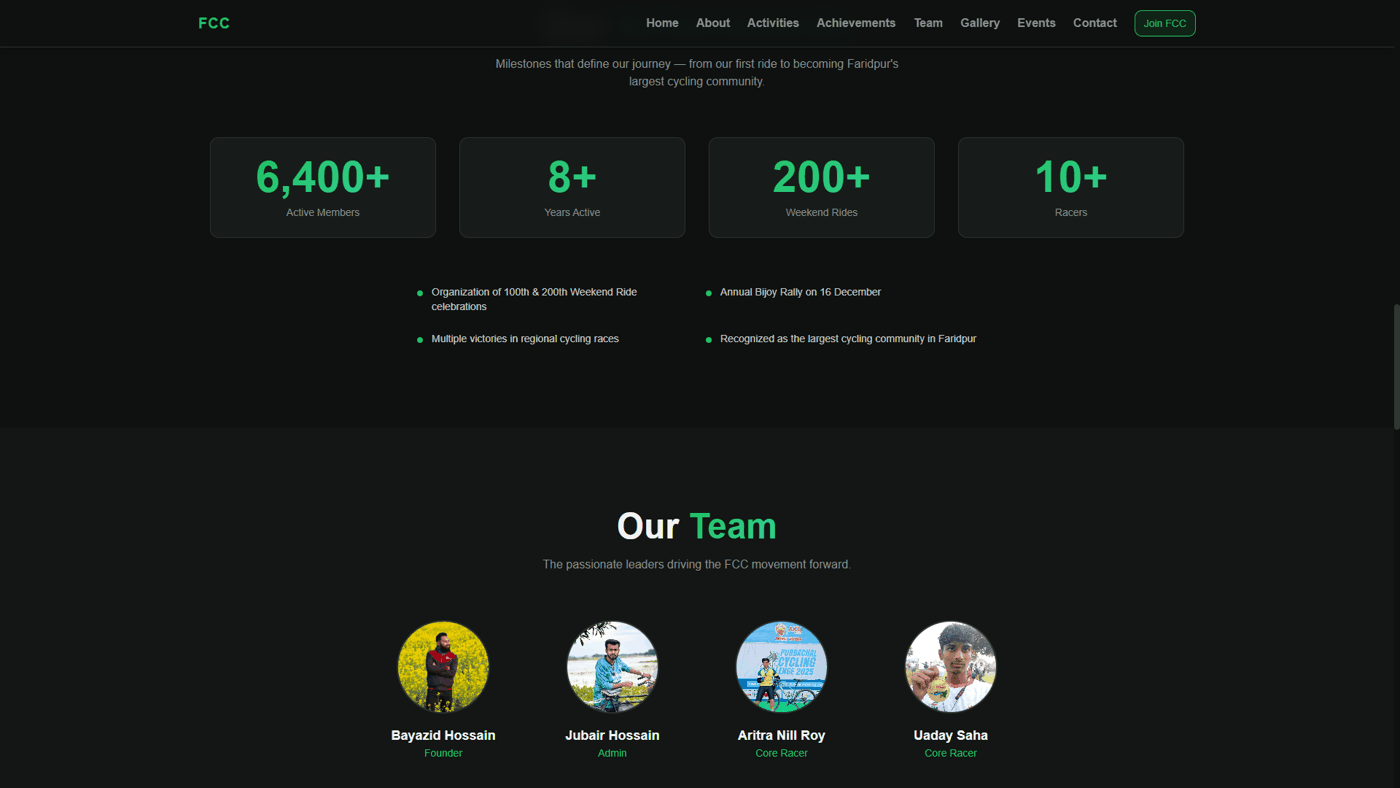Click the name Aritra Nill Roy
Viewport: 1400px width, 788px height.
coord(781,735)
